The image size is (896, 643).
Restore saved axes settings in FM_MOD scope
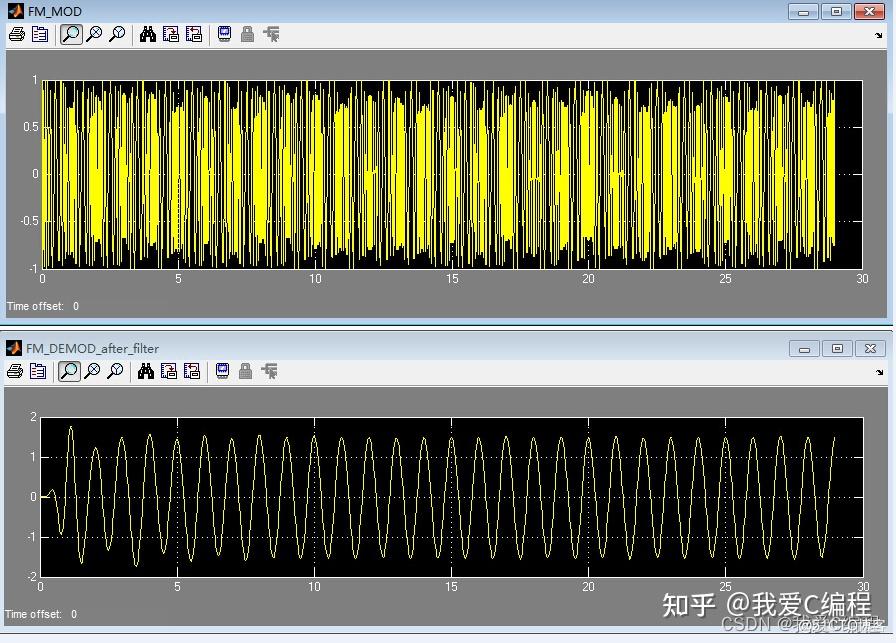click(x=194, y=34)
